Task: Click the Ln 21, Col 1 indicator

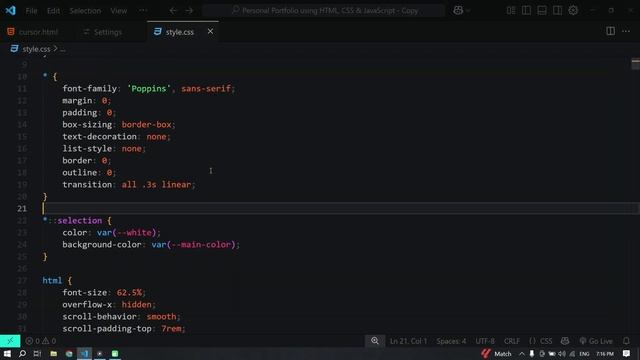Action: click(408, 341)
